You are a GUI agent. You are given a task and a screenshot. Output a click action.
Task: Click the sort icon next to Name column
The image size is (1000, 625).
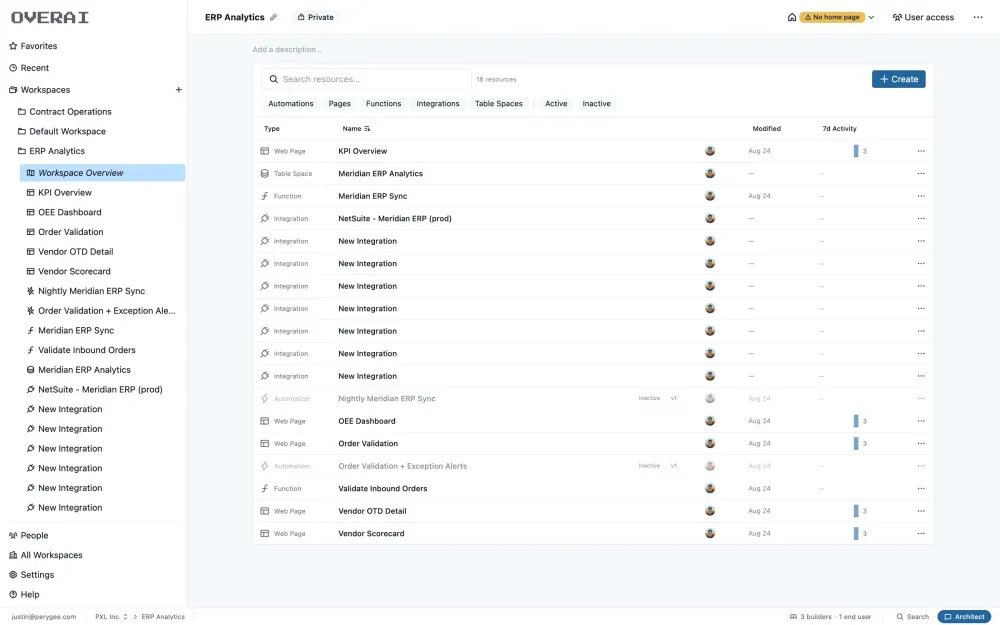[367, 129]
